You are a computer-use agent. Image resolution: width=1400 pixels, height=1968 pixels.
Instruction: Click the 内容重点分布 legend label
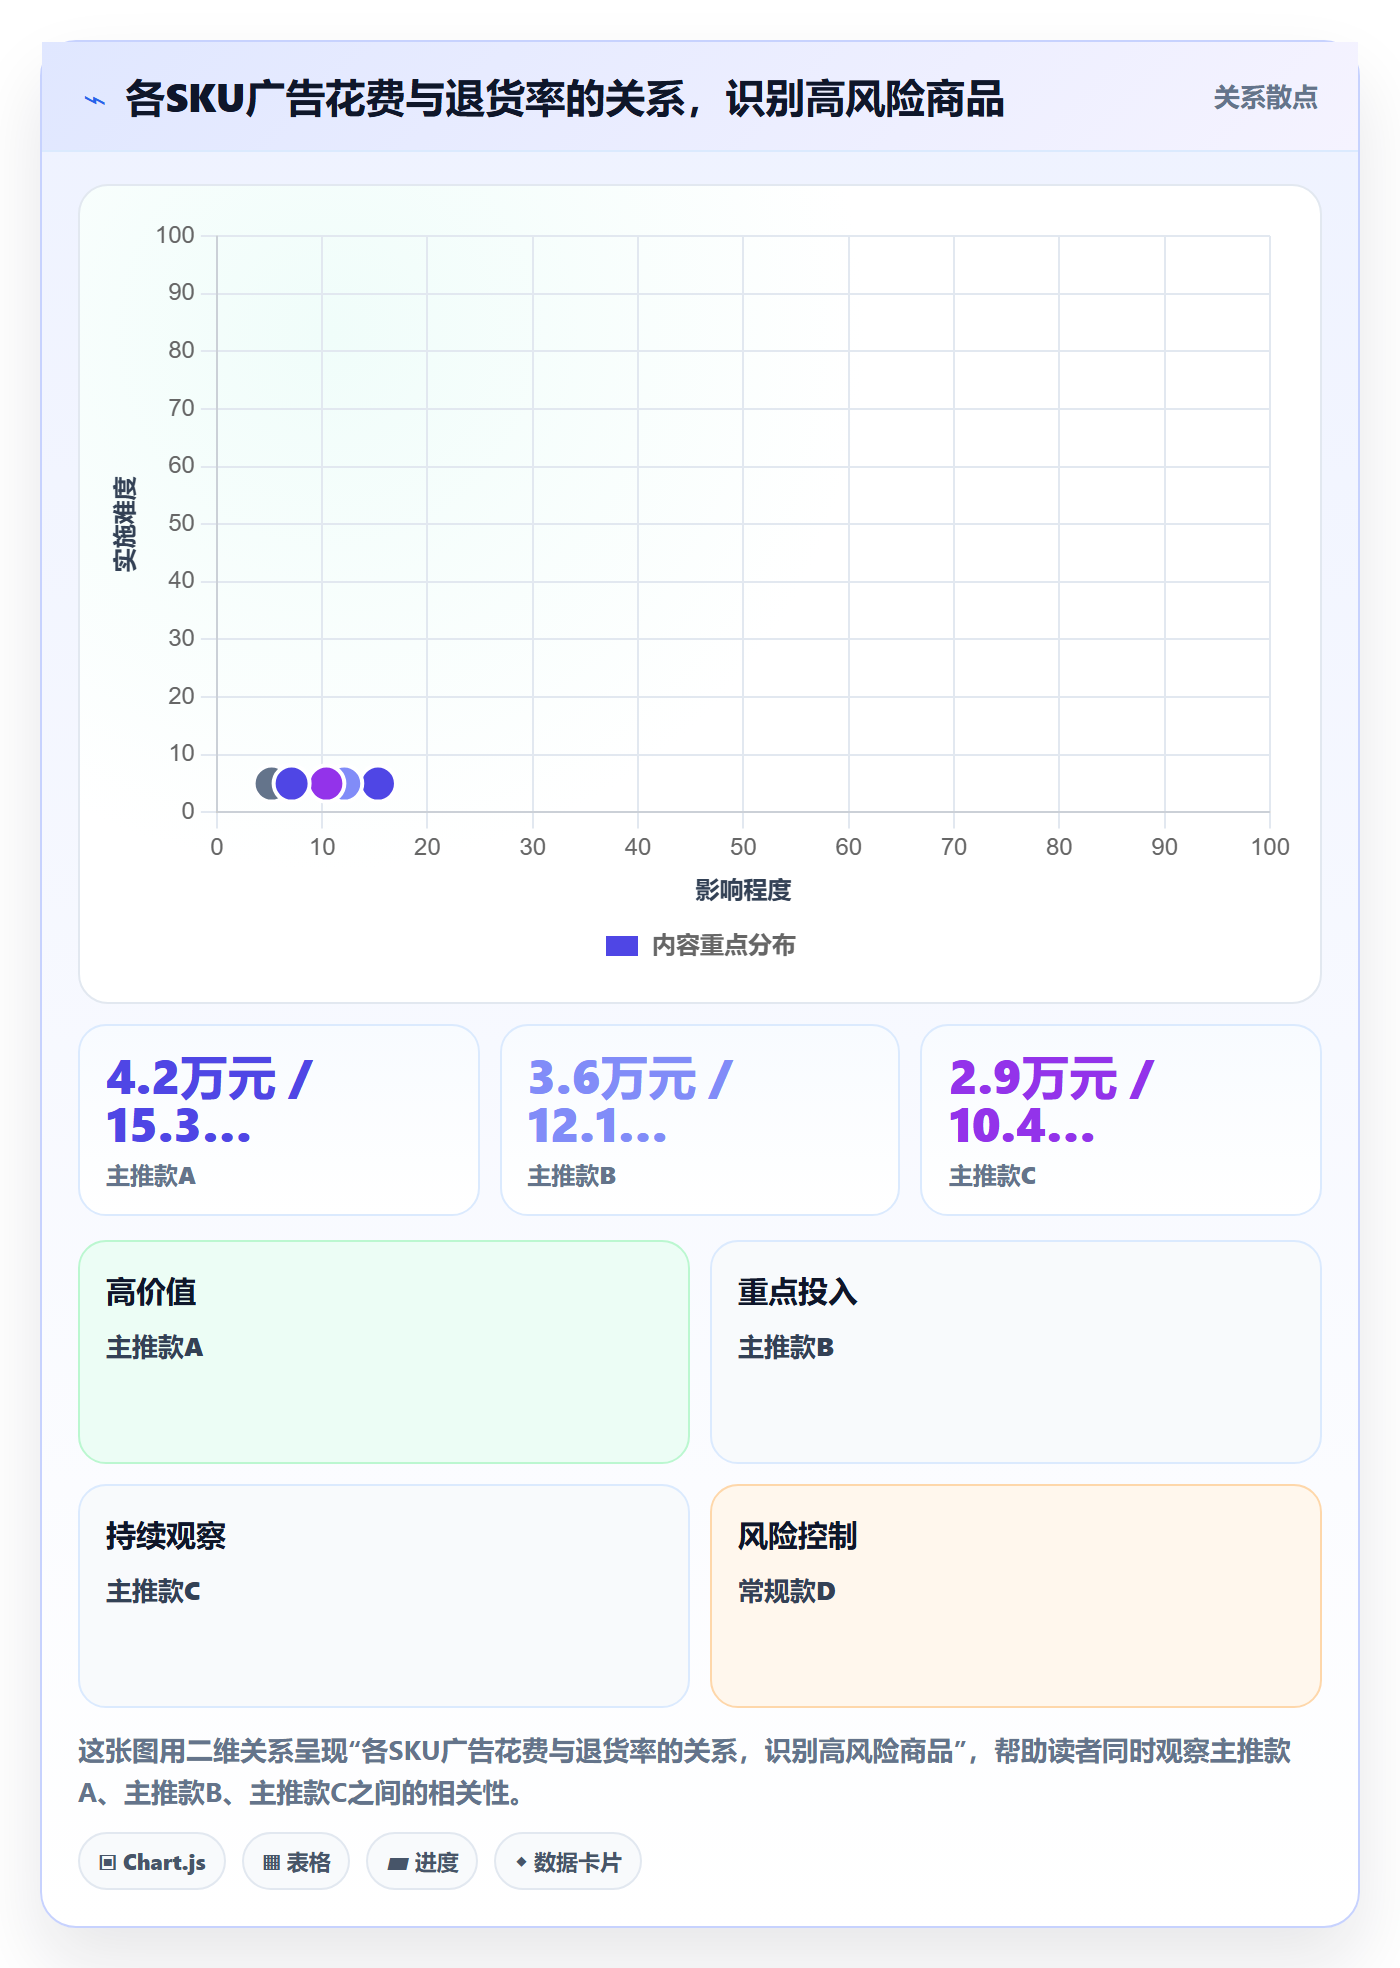(x=723, y=946)
